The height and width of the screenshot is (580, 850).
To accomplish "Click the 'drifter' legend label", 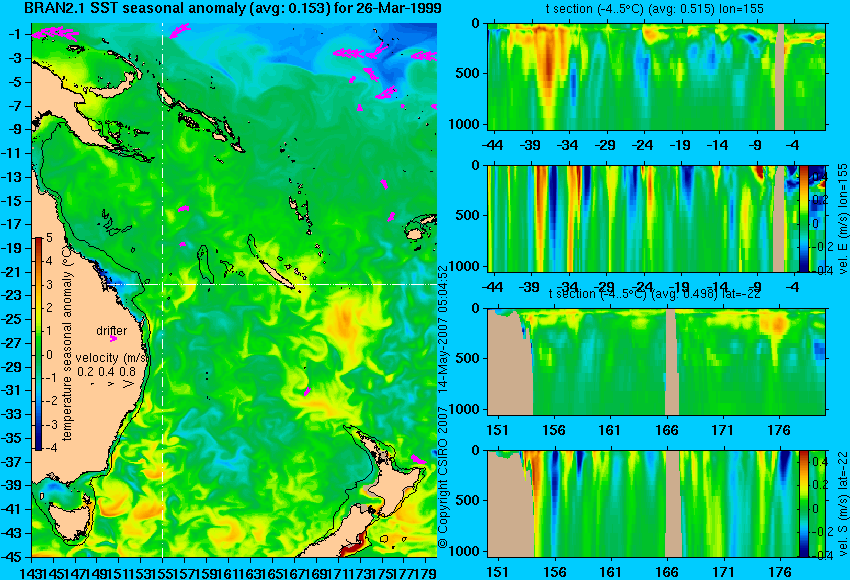I will 112,331.
